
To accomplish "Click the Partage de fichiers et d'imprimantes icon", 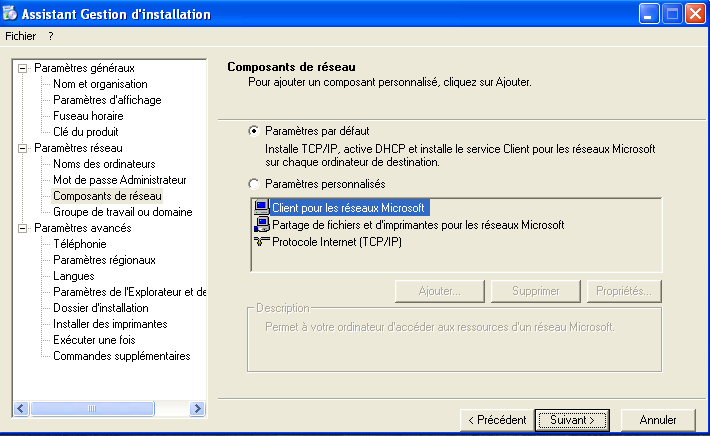I will pyautogui.click(x=261, y=225).
